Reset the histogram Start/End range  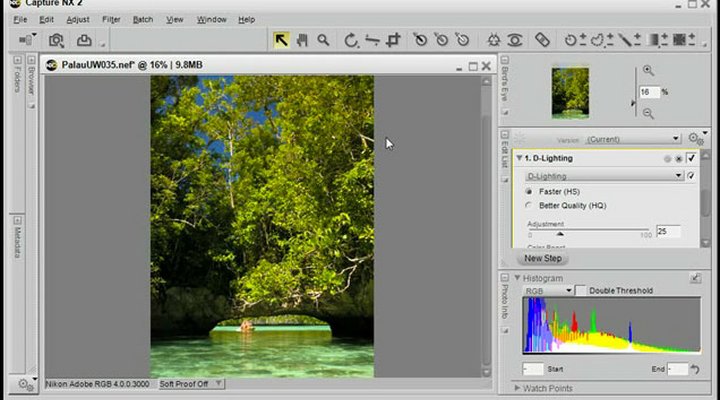click(695, 369)
